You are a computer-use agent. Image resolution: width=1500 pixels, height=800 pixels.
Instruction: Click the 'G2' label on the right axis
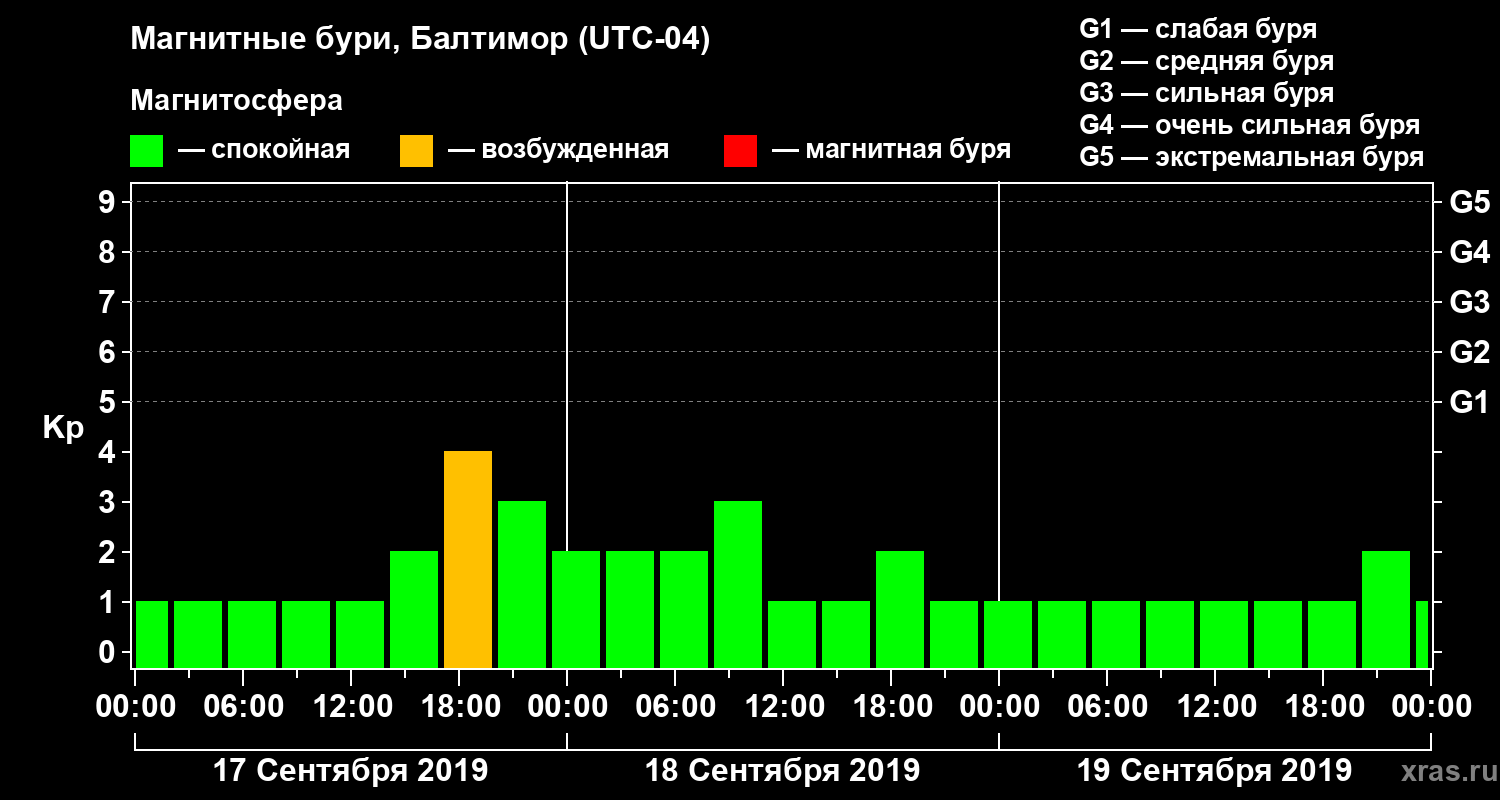point(1469,353)
